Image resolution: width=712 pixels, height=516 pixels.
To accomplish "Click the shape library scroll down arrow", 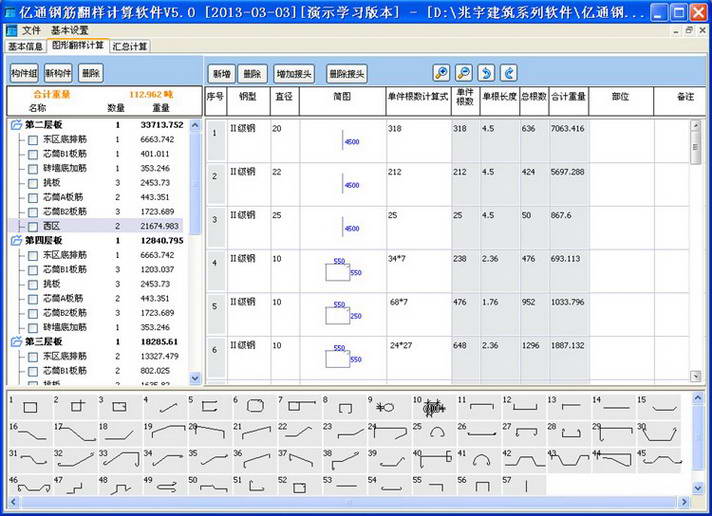I will coord(698,488).
